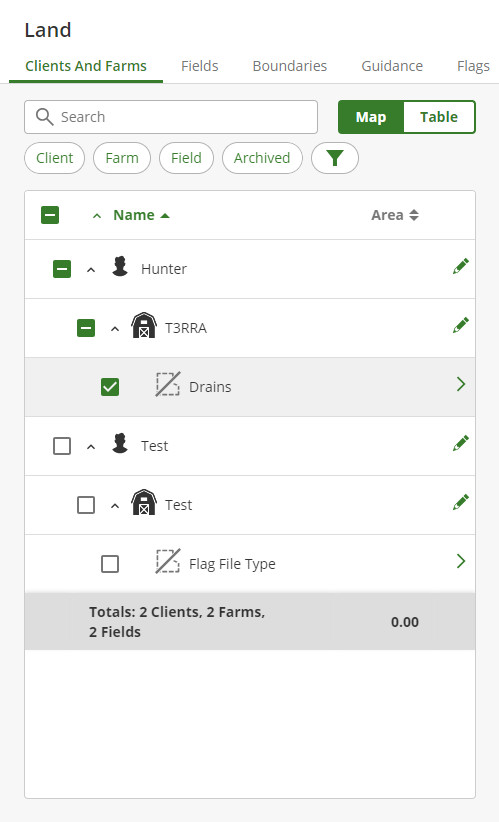Check the Flag File Type checkbox
This screenshot has width=499, height=822.
(110, 564)
